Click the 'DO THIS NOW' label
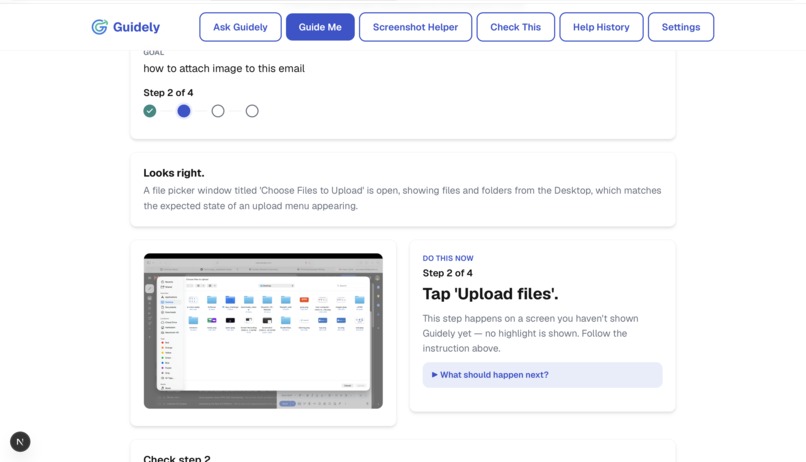 click(x=448, y=258)
